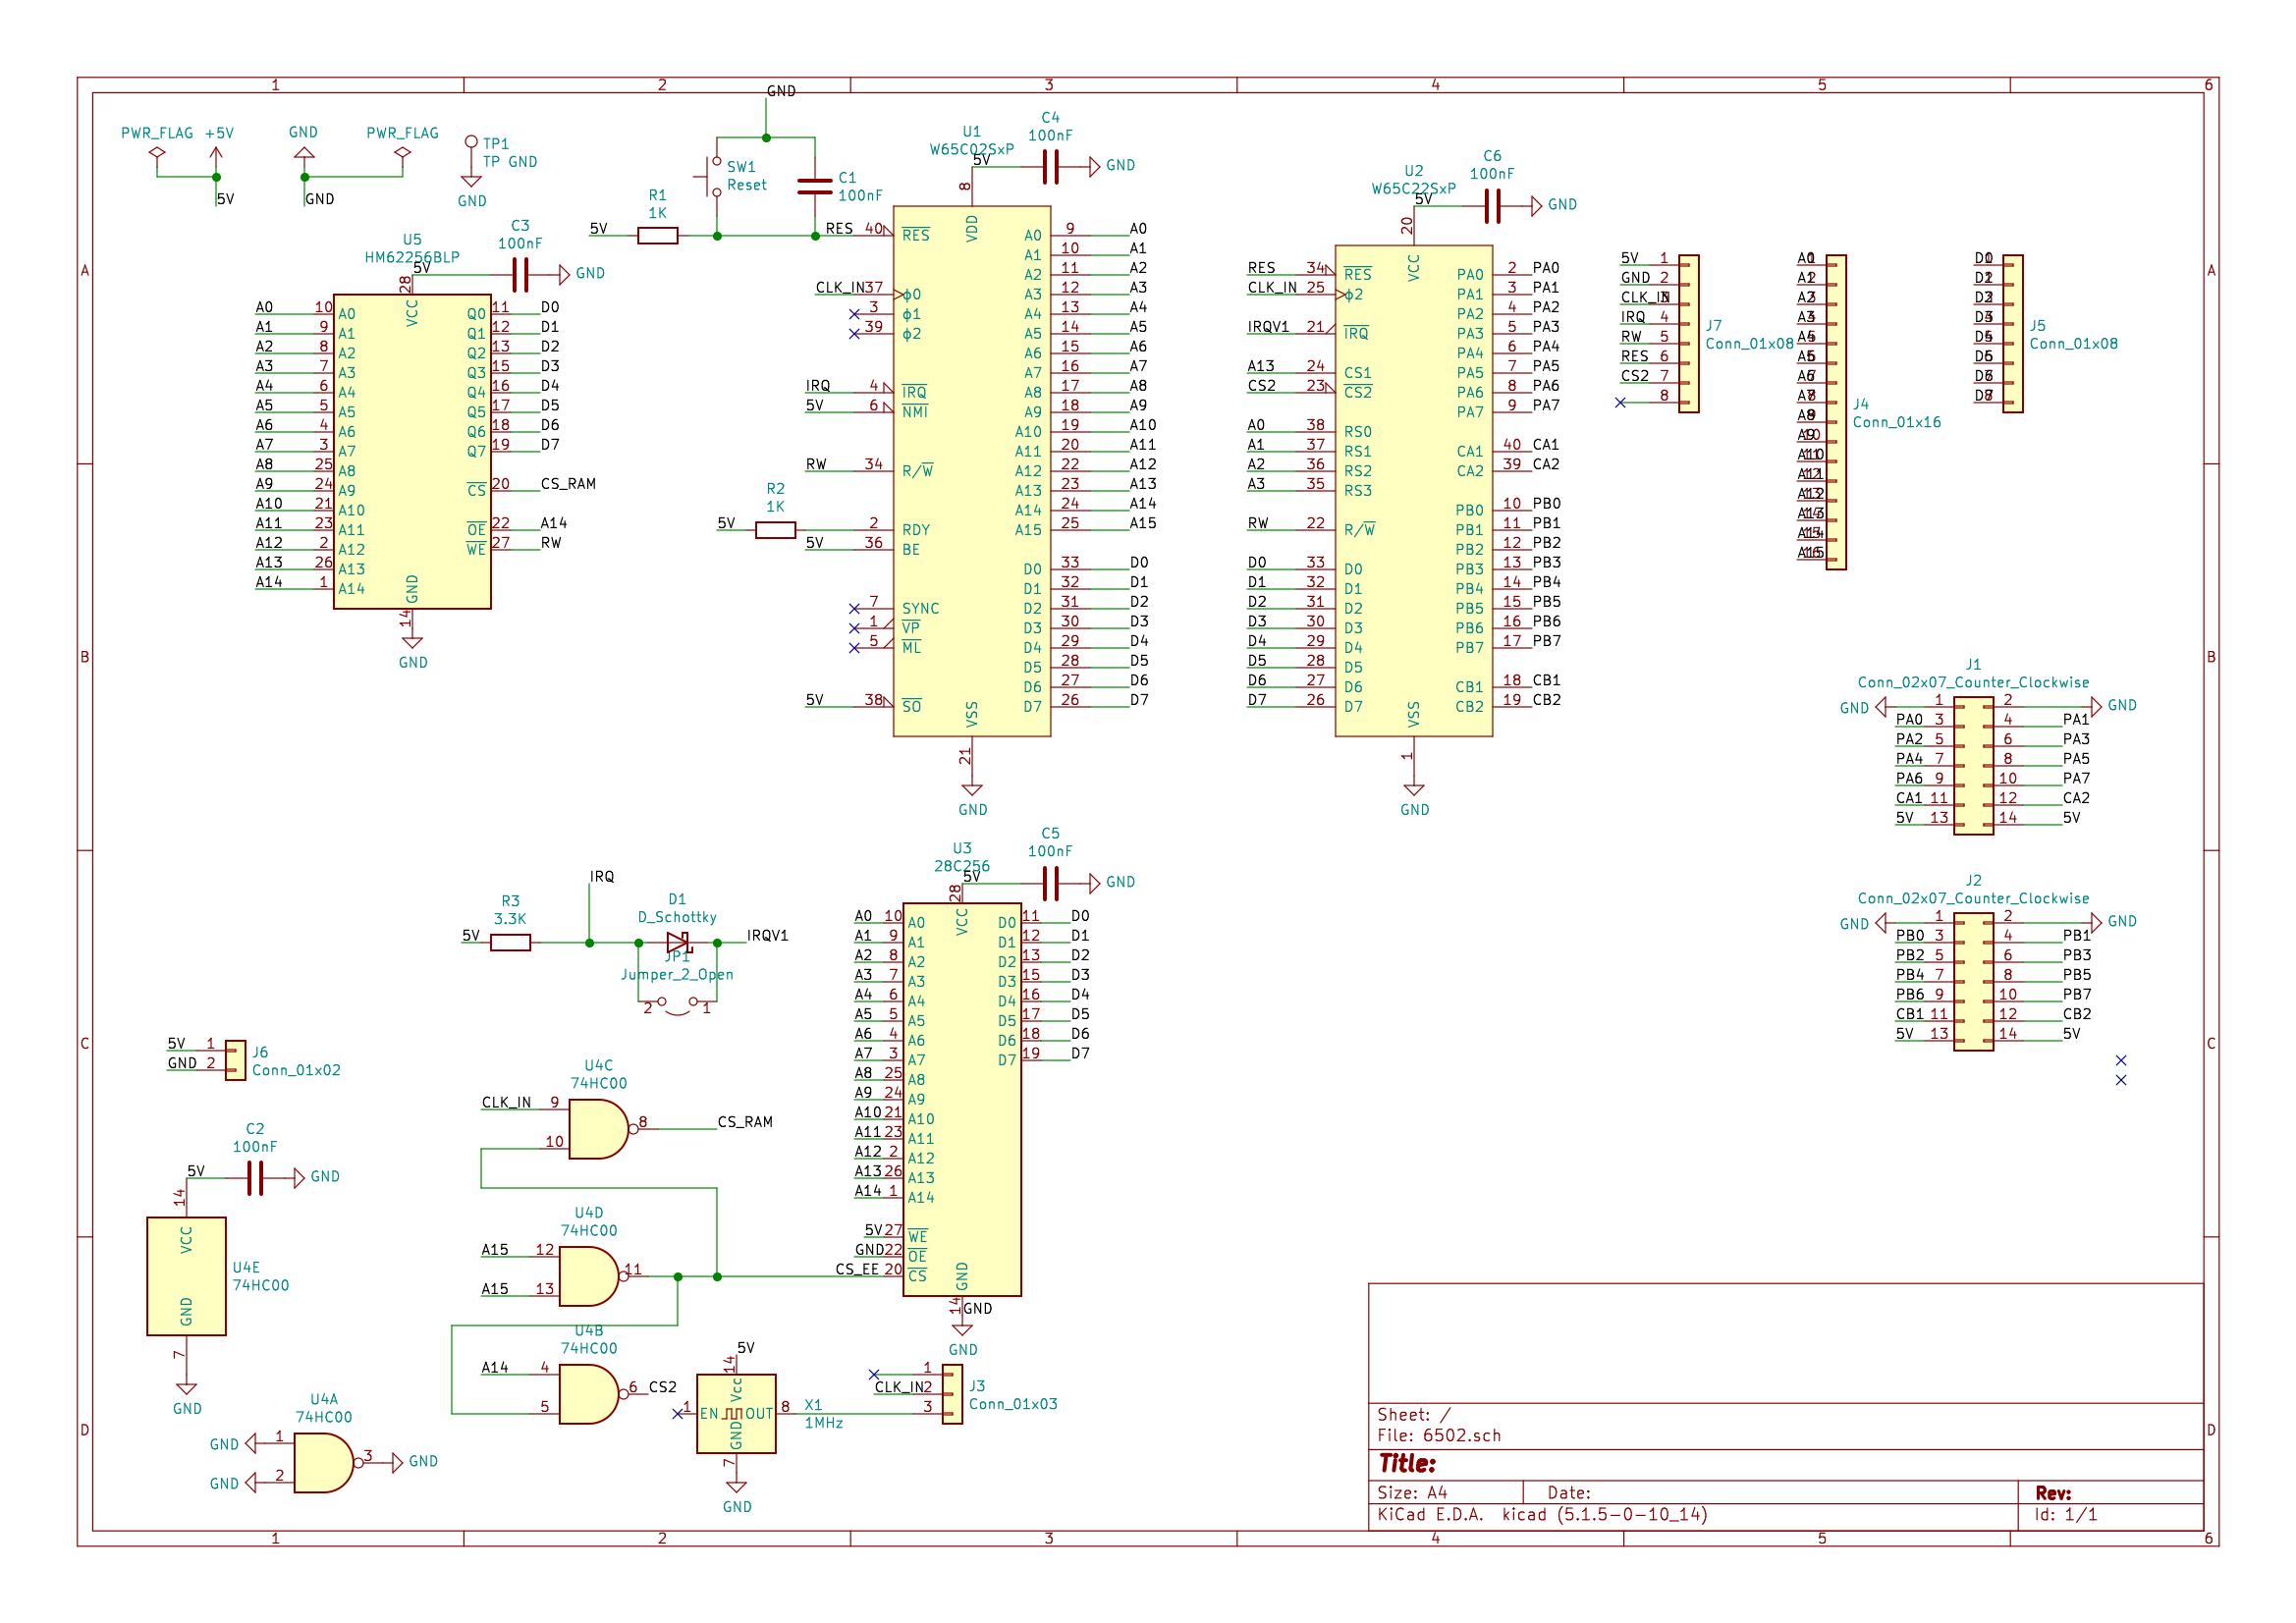Click the 'NMI' pin name on U1
Viewport: 2296px width, 1623px height.
(914, 412)
